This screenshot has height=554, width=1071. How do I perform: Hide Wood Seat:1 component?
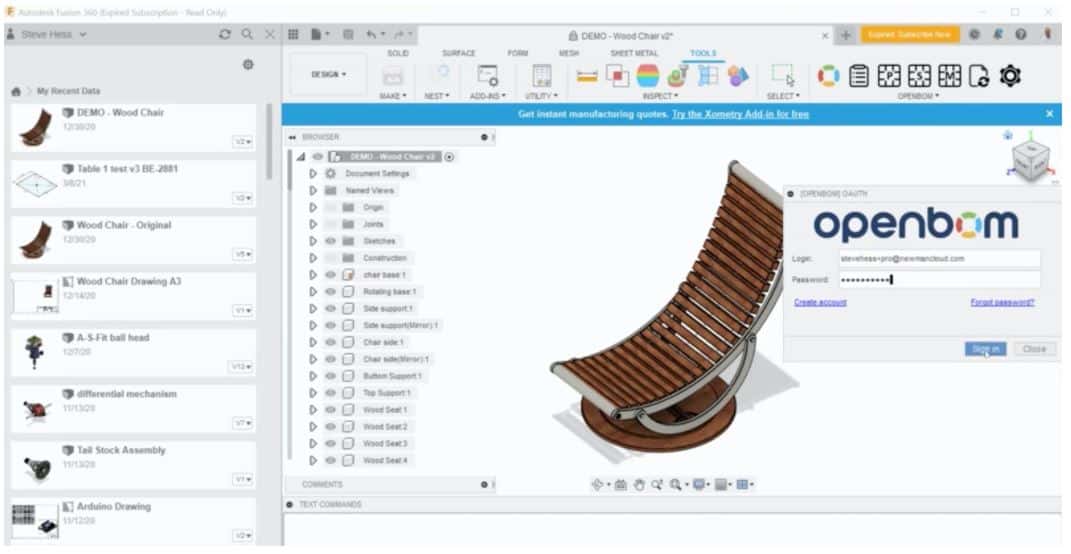pyautogui.click(x=330, y=410)
